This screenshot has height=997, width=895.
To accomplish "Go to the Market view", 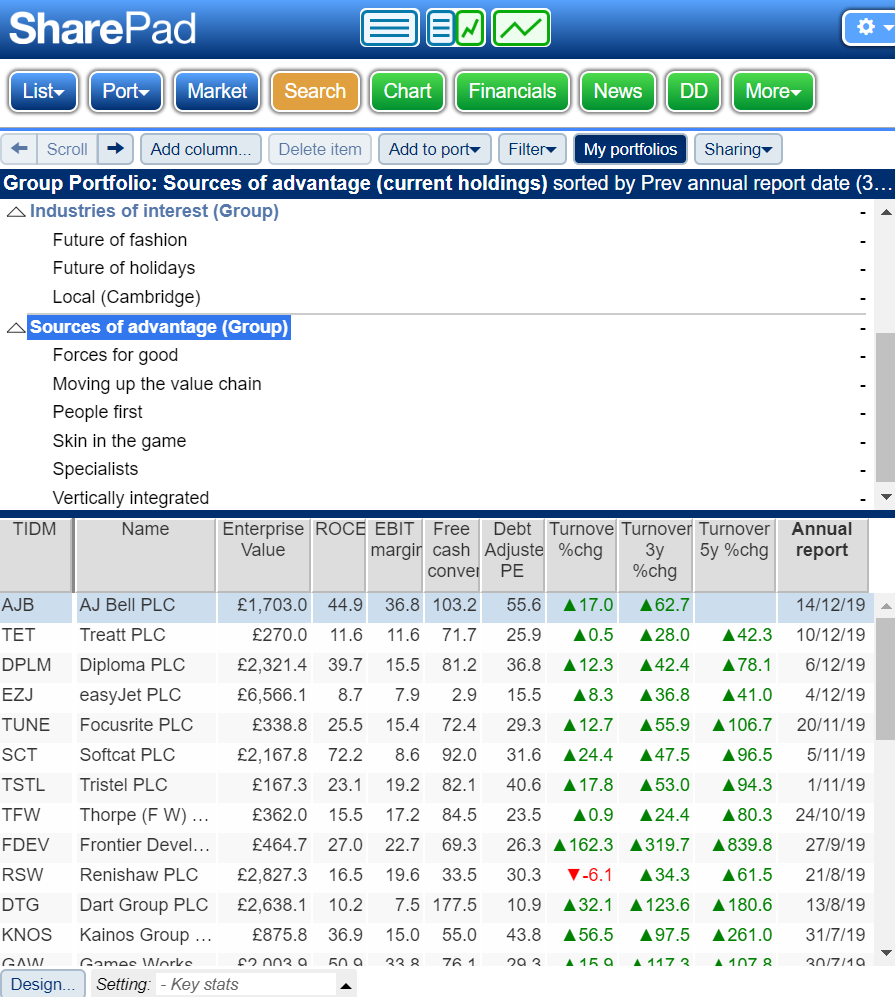I will click(x=217, y=91).
